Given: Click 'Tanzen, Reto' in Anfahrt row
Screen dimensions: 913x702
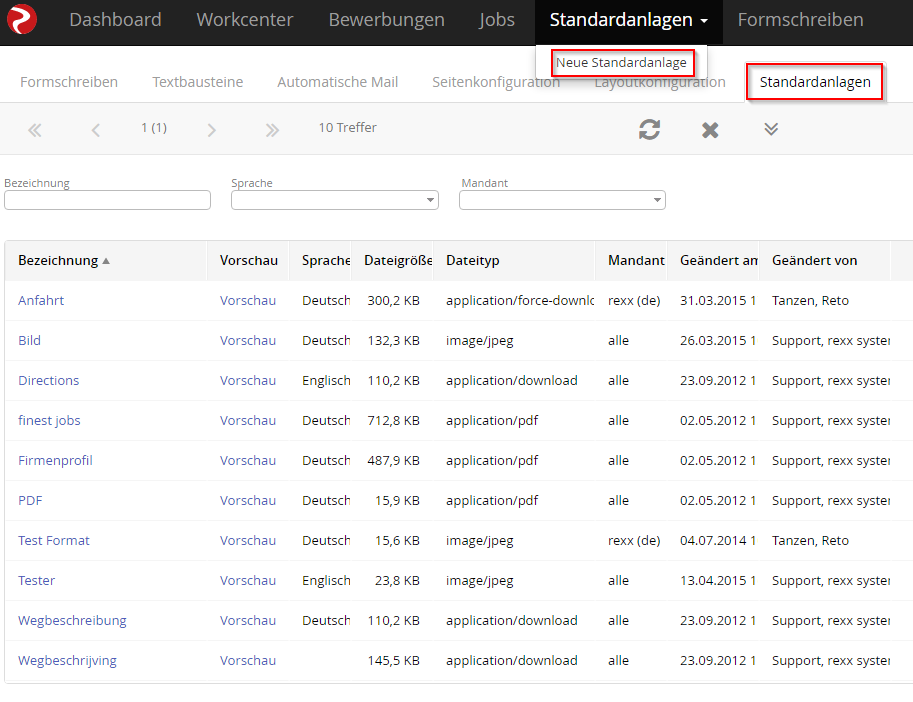Looking at the screenshot, I should (x=811, y=300).
